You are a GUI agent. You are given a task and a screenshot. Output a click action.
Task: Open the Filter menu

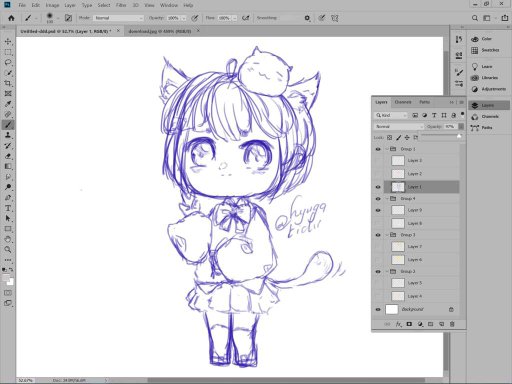click(x=121, y=5)
